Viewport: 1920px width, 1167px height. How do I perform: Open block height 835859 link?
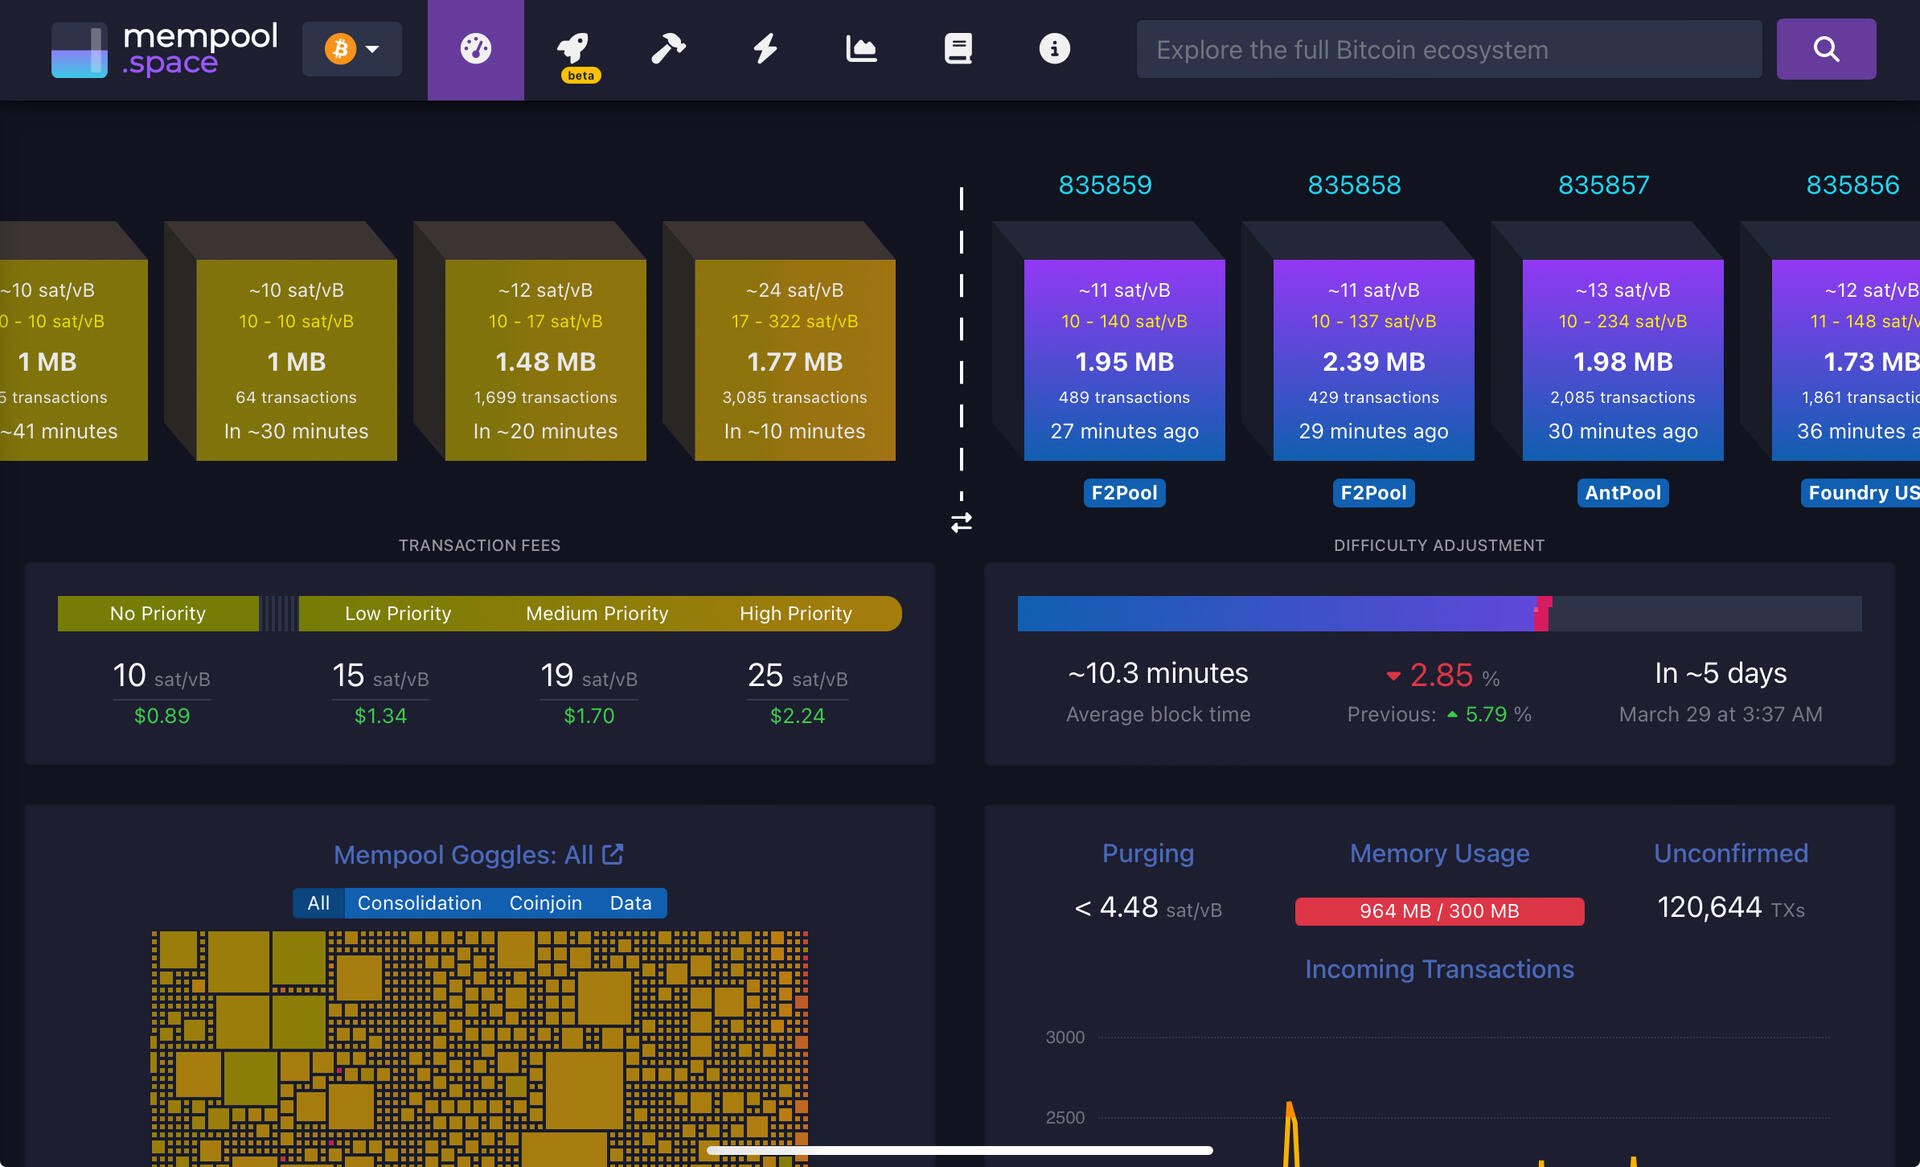point(1105,185)
